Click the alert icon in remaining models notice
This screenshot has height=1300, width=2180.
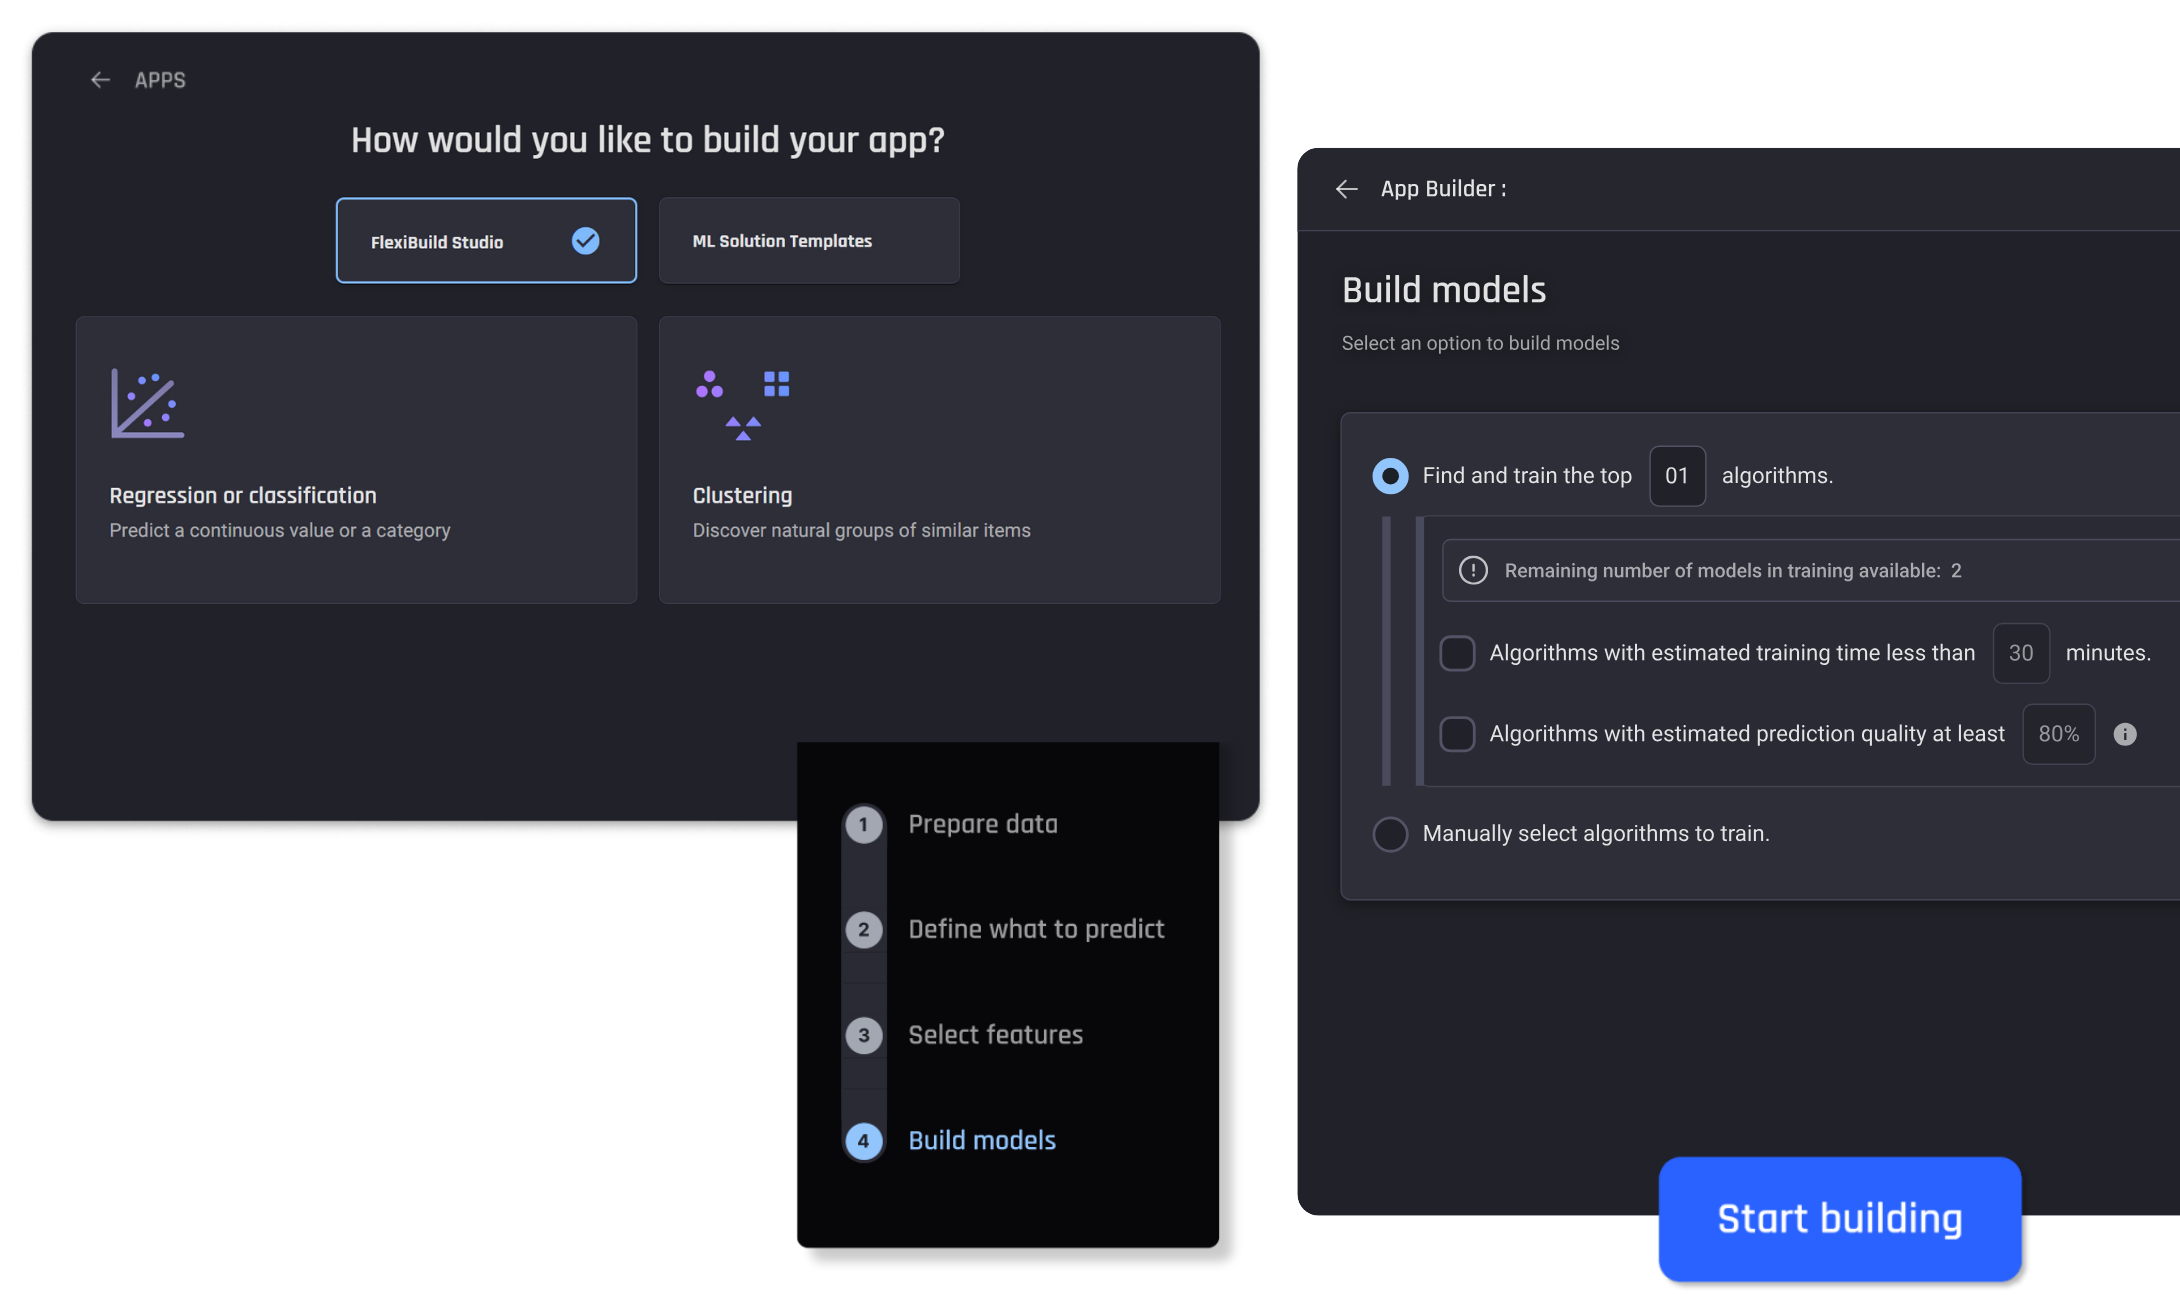coord(1473,570)
